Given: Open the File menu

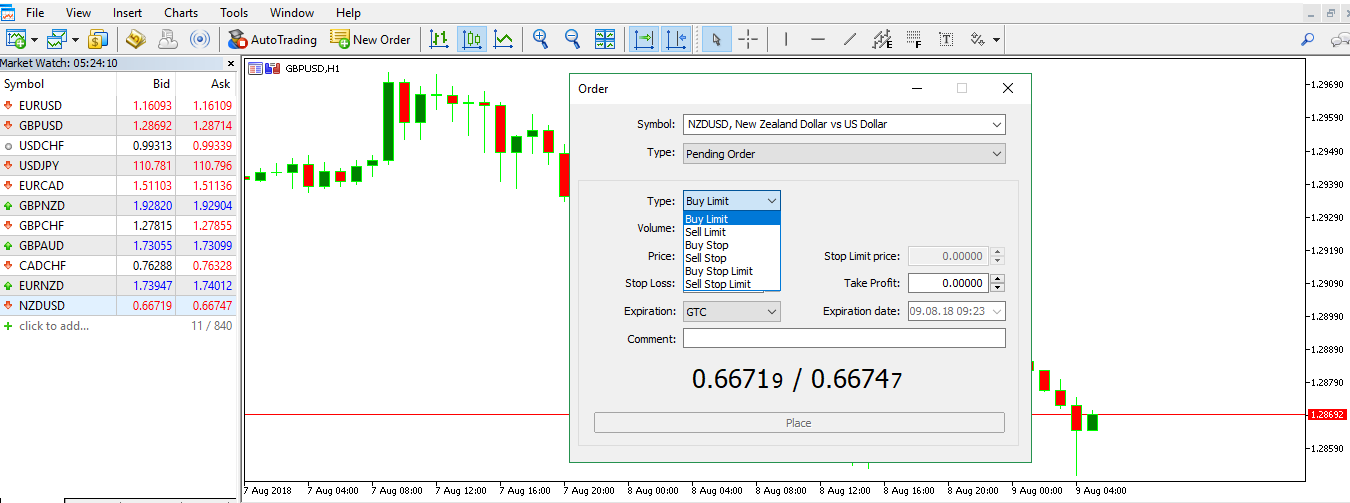Looking at the screenshot, I should click(x=35, y=13).
